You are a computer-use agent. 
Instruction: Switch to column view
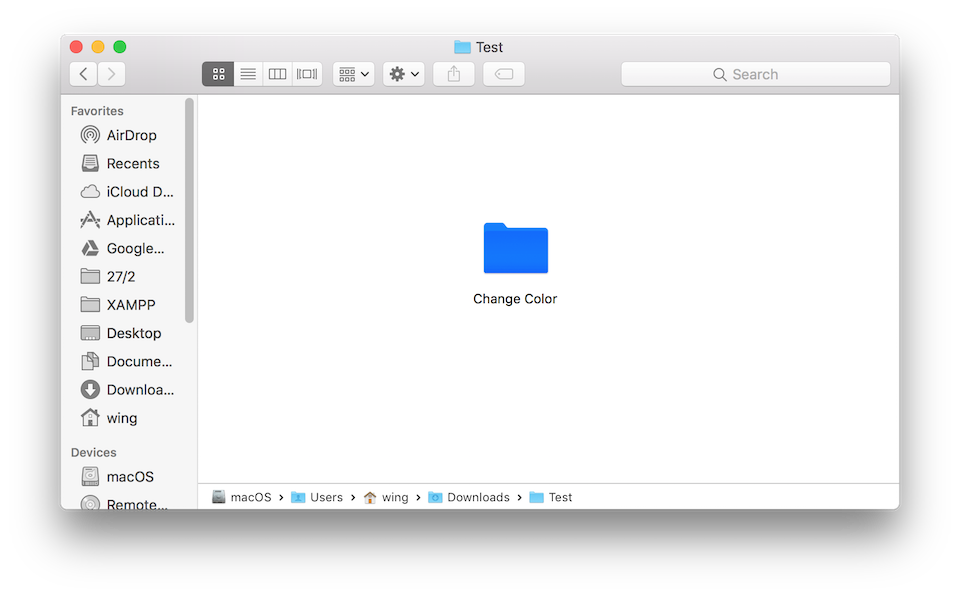pyautogui.click(x=277, y=73)
